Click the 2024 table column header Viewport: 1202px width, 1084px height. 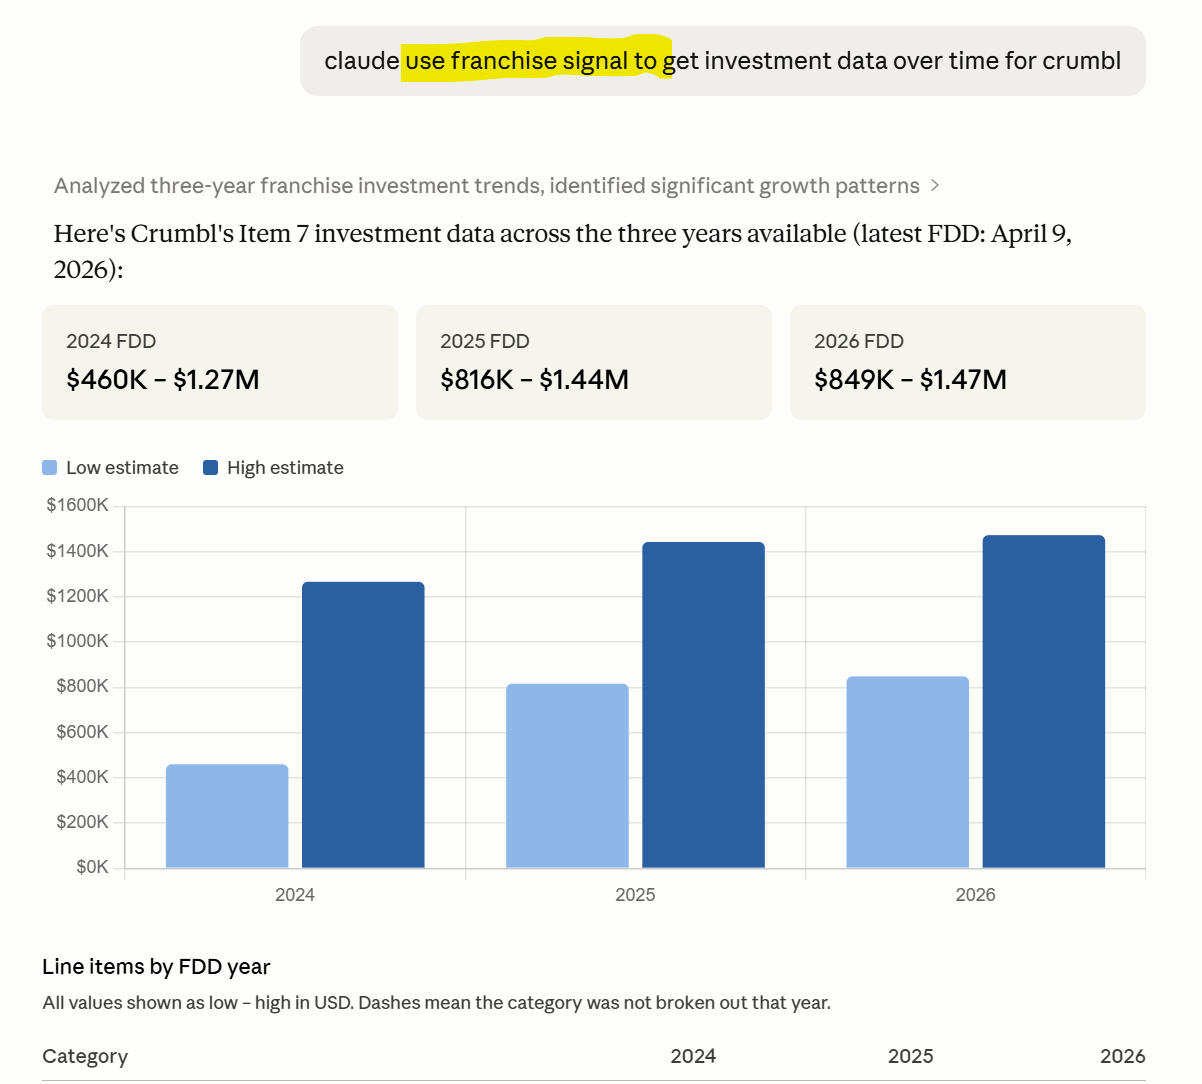tap(693, 1057)
